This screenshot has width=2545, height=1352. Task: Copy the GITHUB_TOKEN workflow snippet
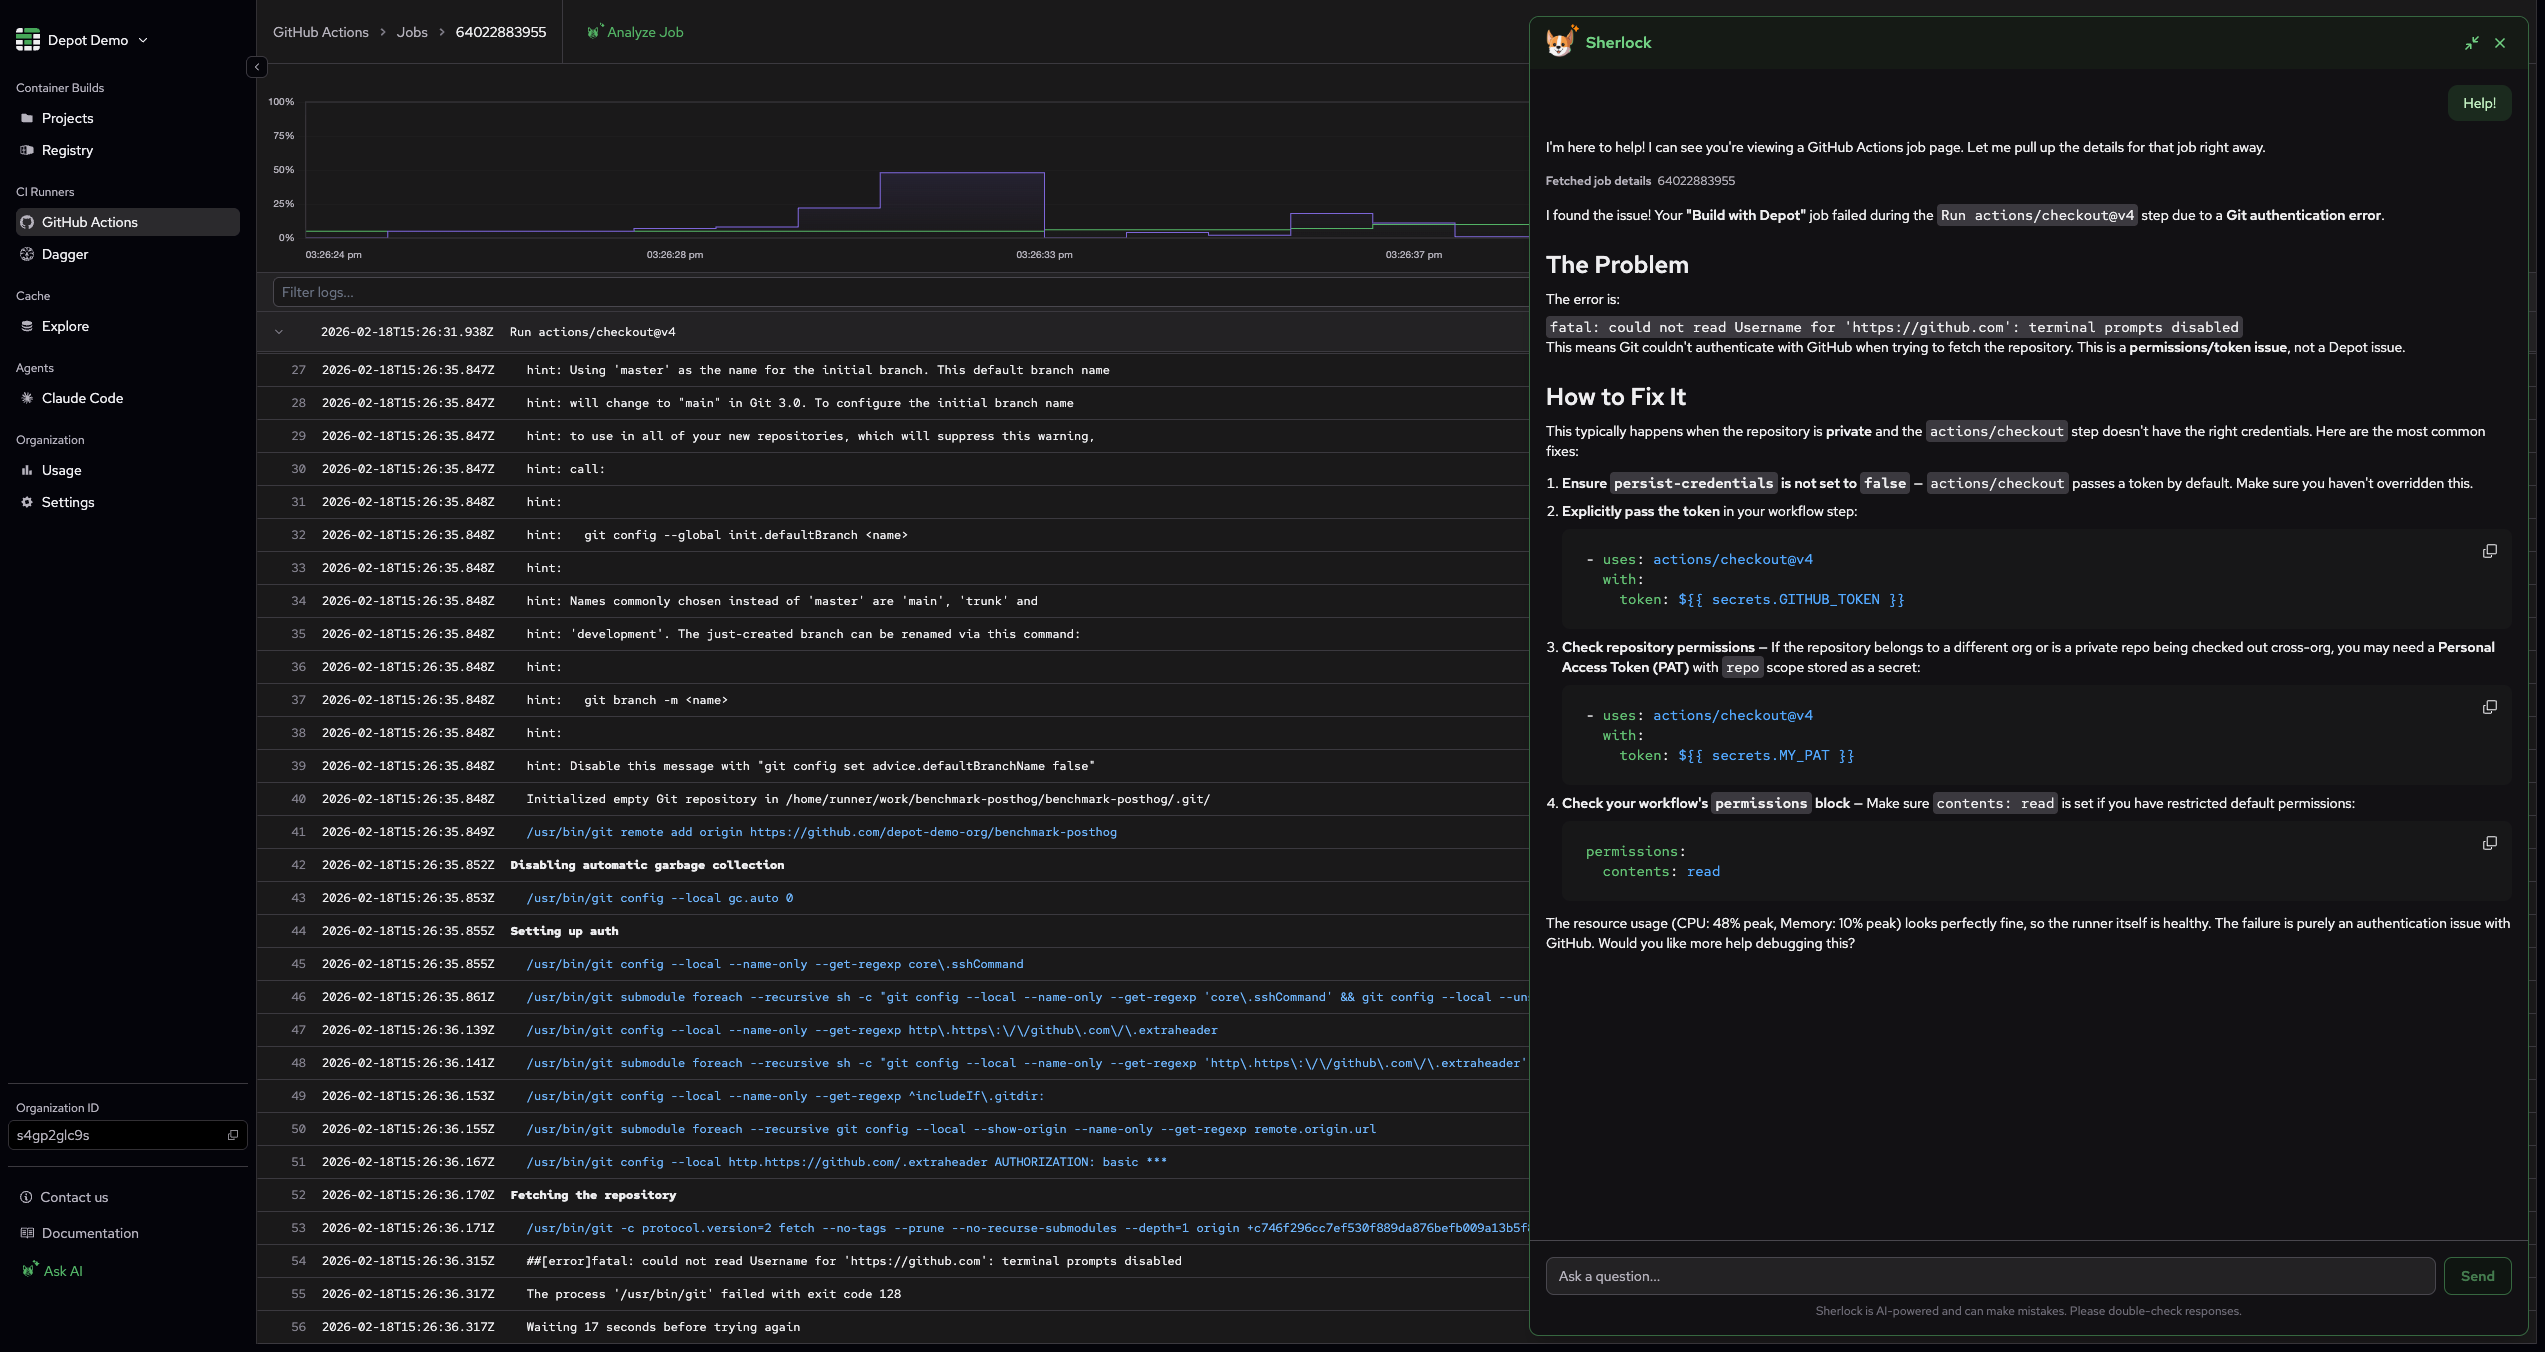pos(2490,551)
